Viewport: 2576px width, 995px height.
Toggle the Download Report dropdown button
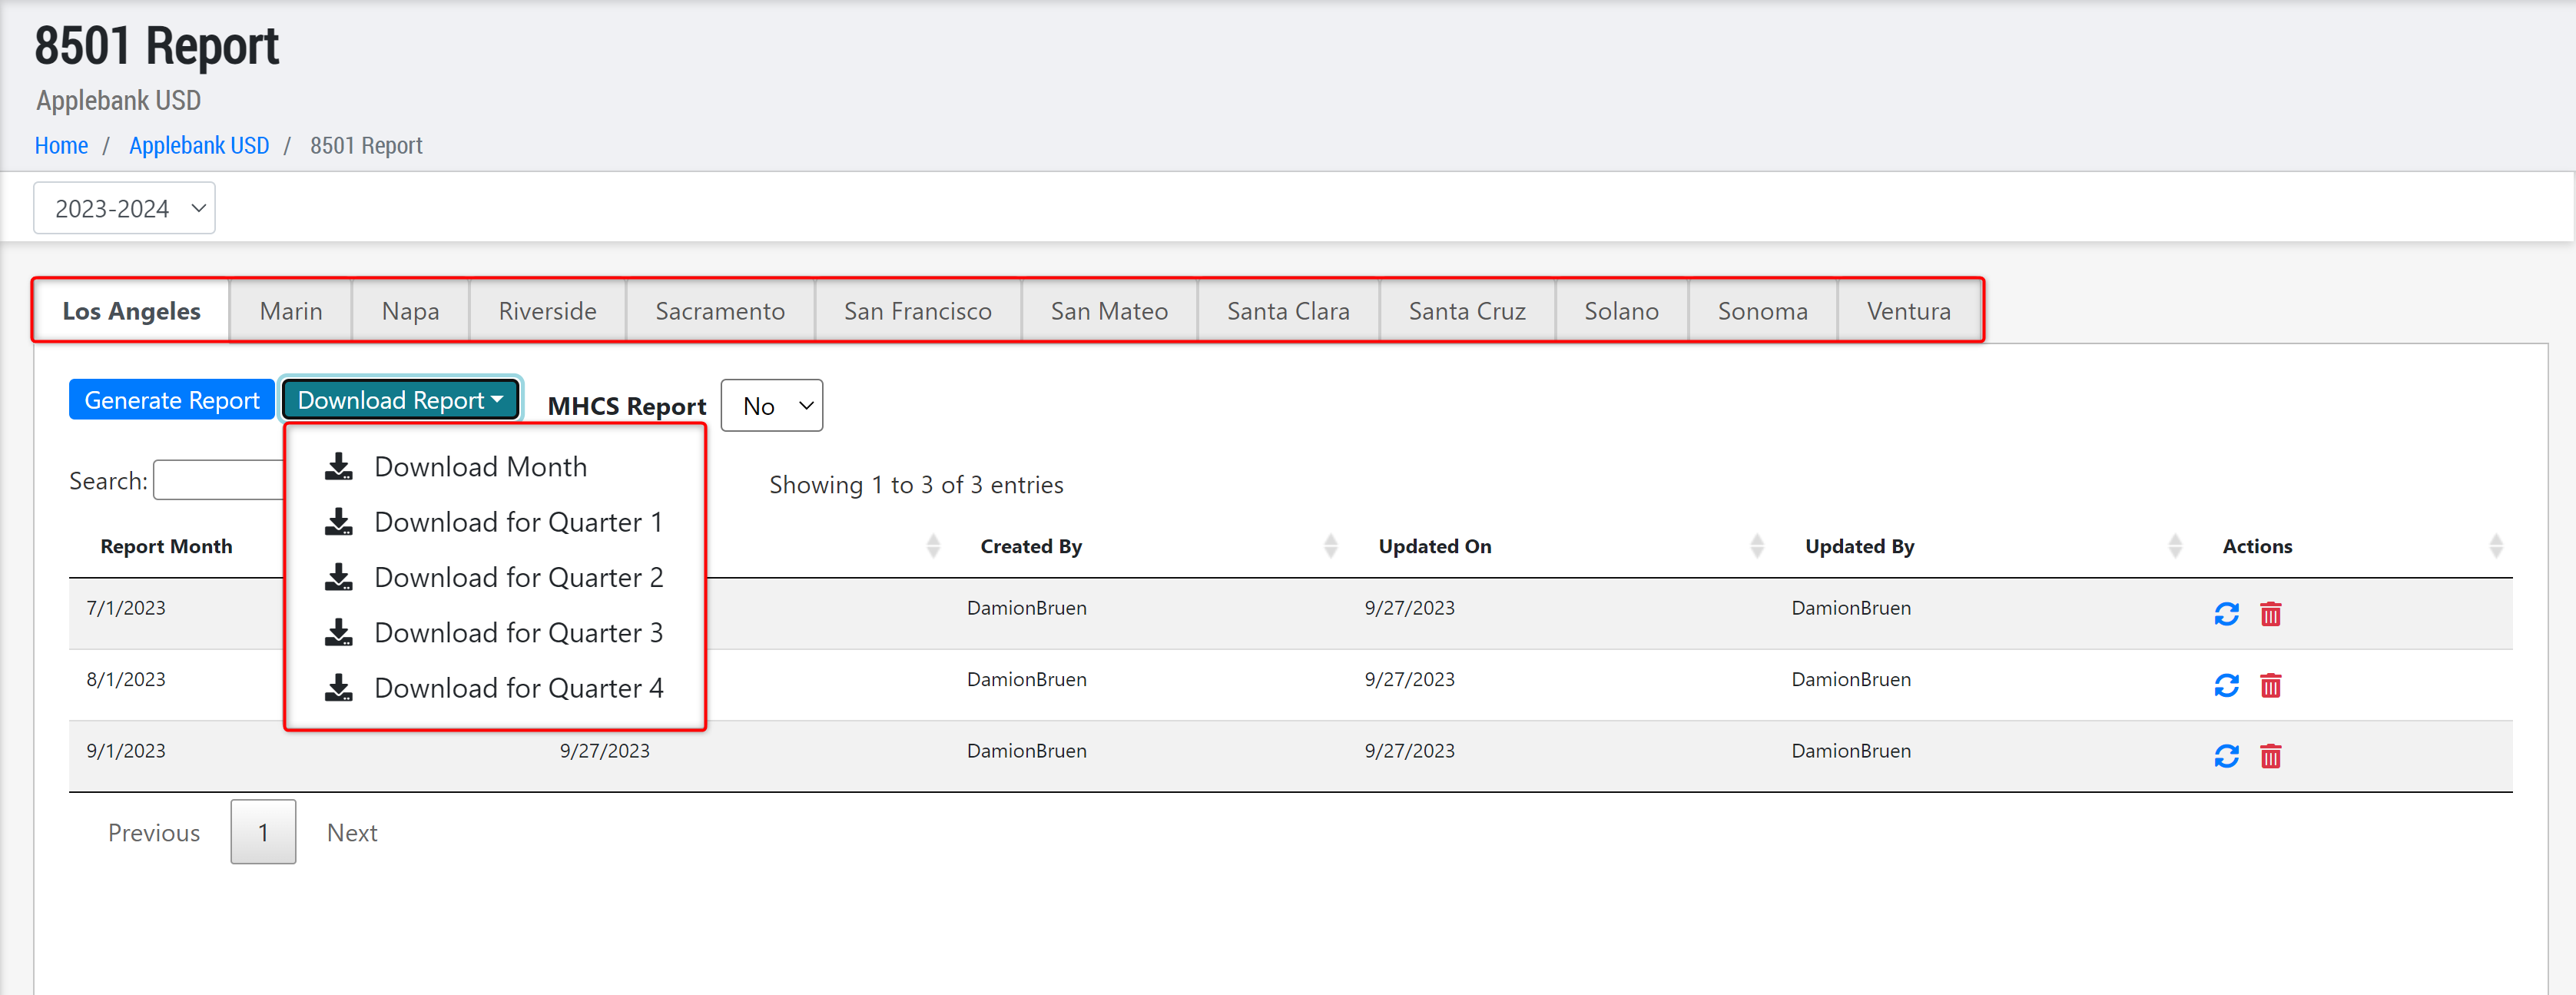pos(400,400)
